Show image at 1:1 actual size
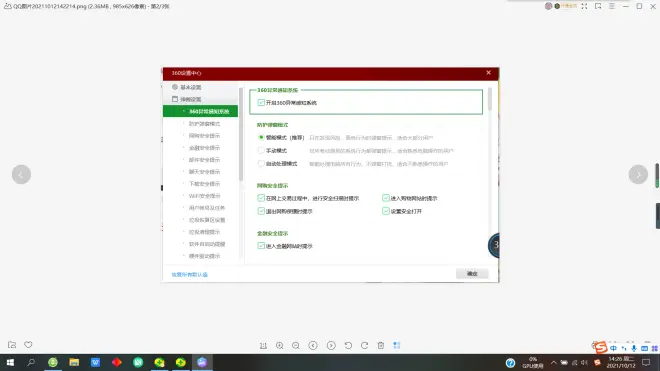Viewport: 660px width, 371px height. tap(263, 346)
